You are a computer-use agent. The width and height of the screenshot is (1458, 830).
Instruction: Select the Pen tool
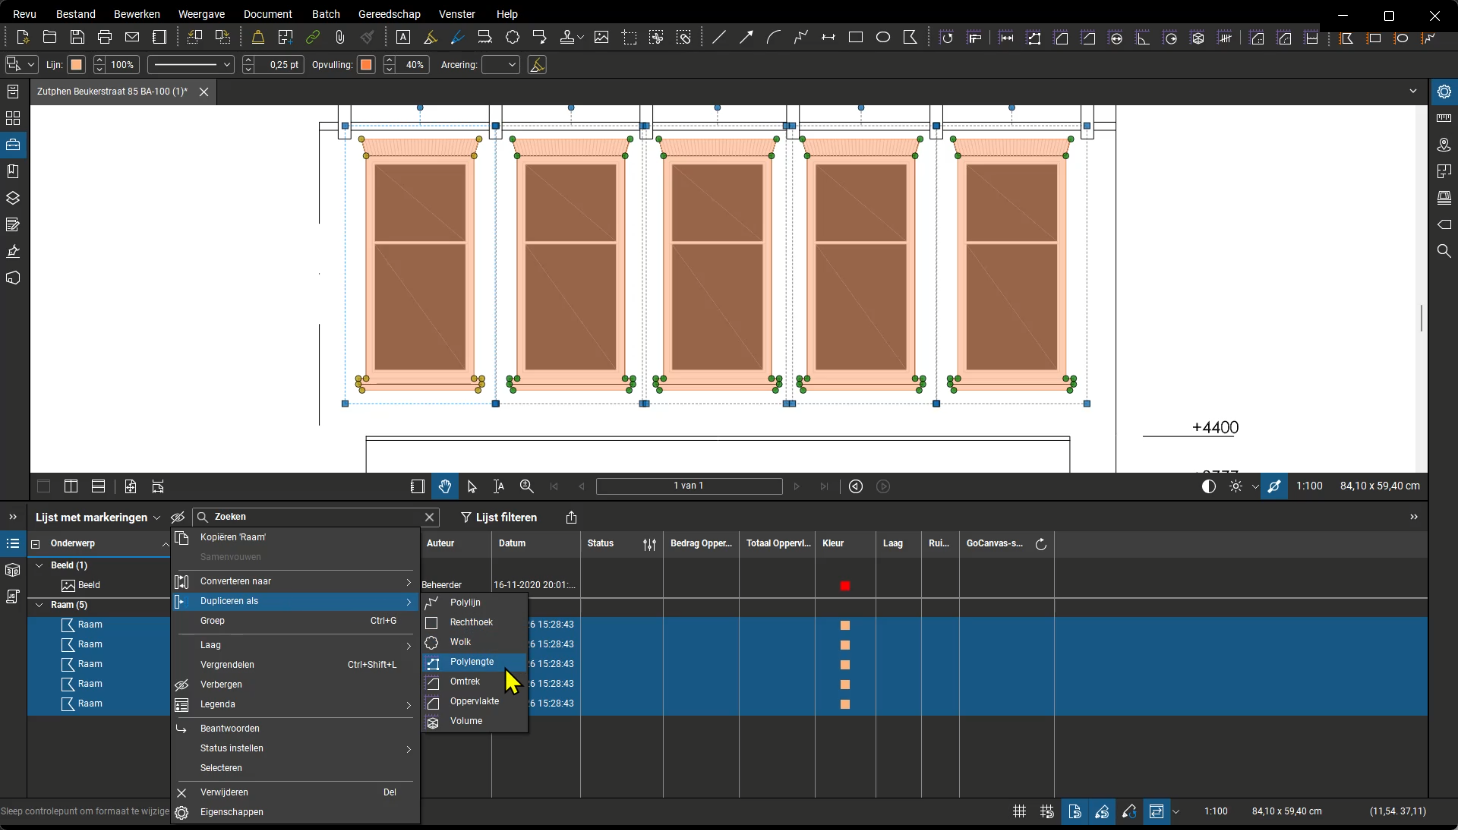coord(457,37)
